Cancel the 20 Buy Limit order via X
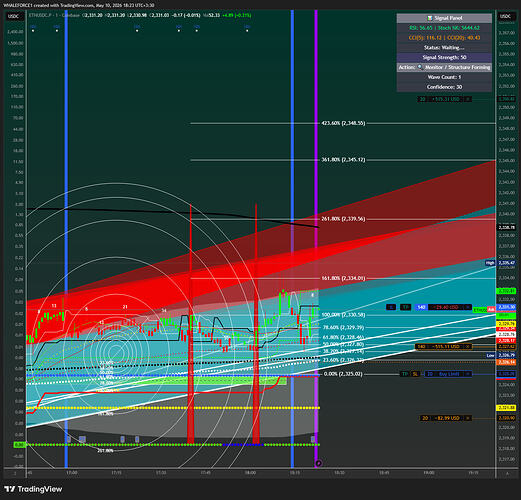The width and height of the screenshot is (521, 500). (x=468, y=374)
